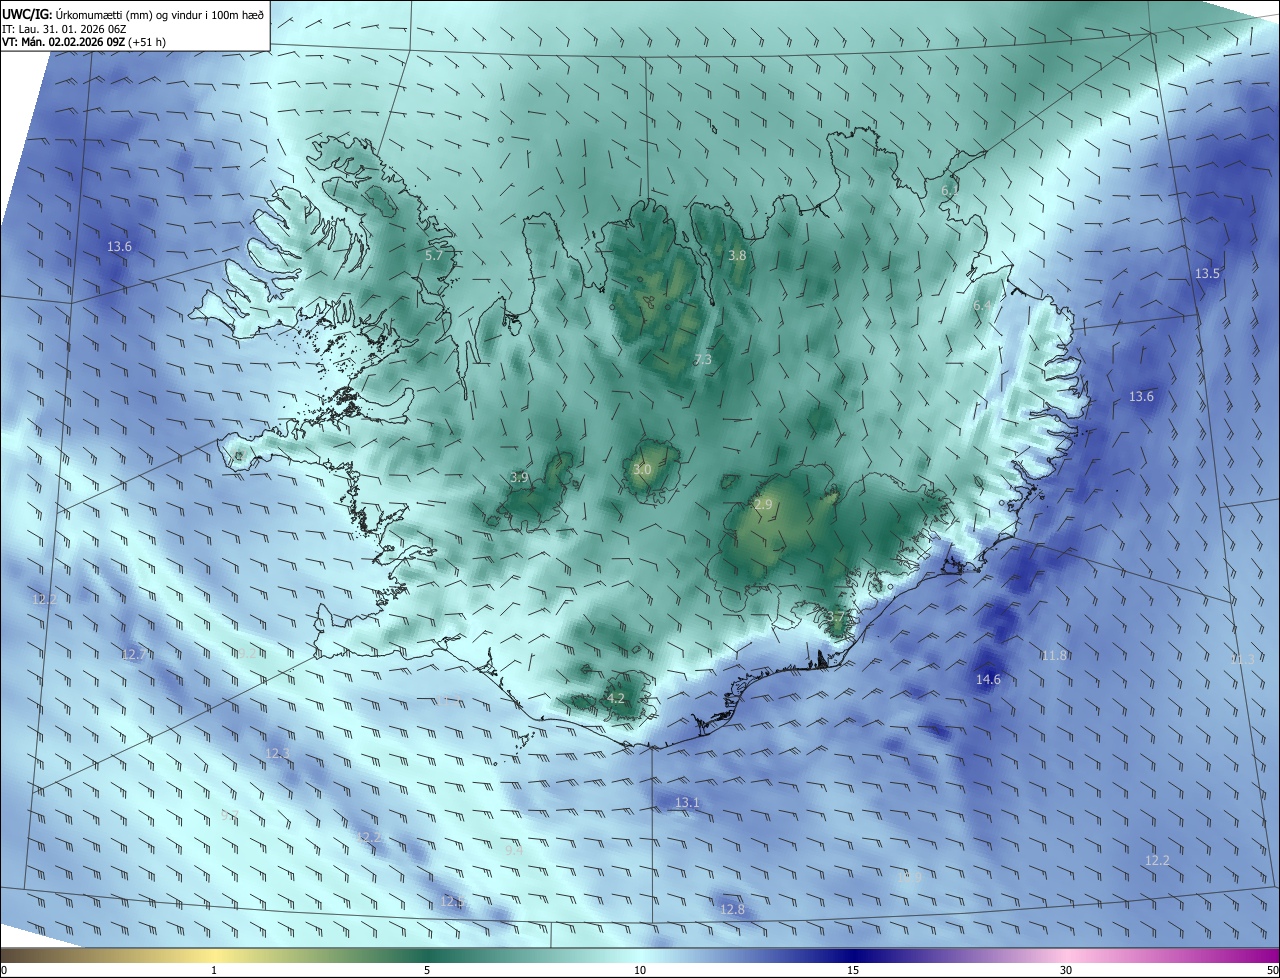Click the 11.8 value over the southeast sea
This screenshot has width=1280, height=978.
point(1054,656)
